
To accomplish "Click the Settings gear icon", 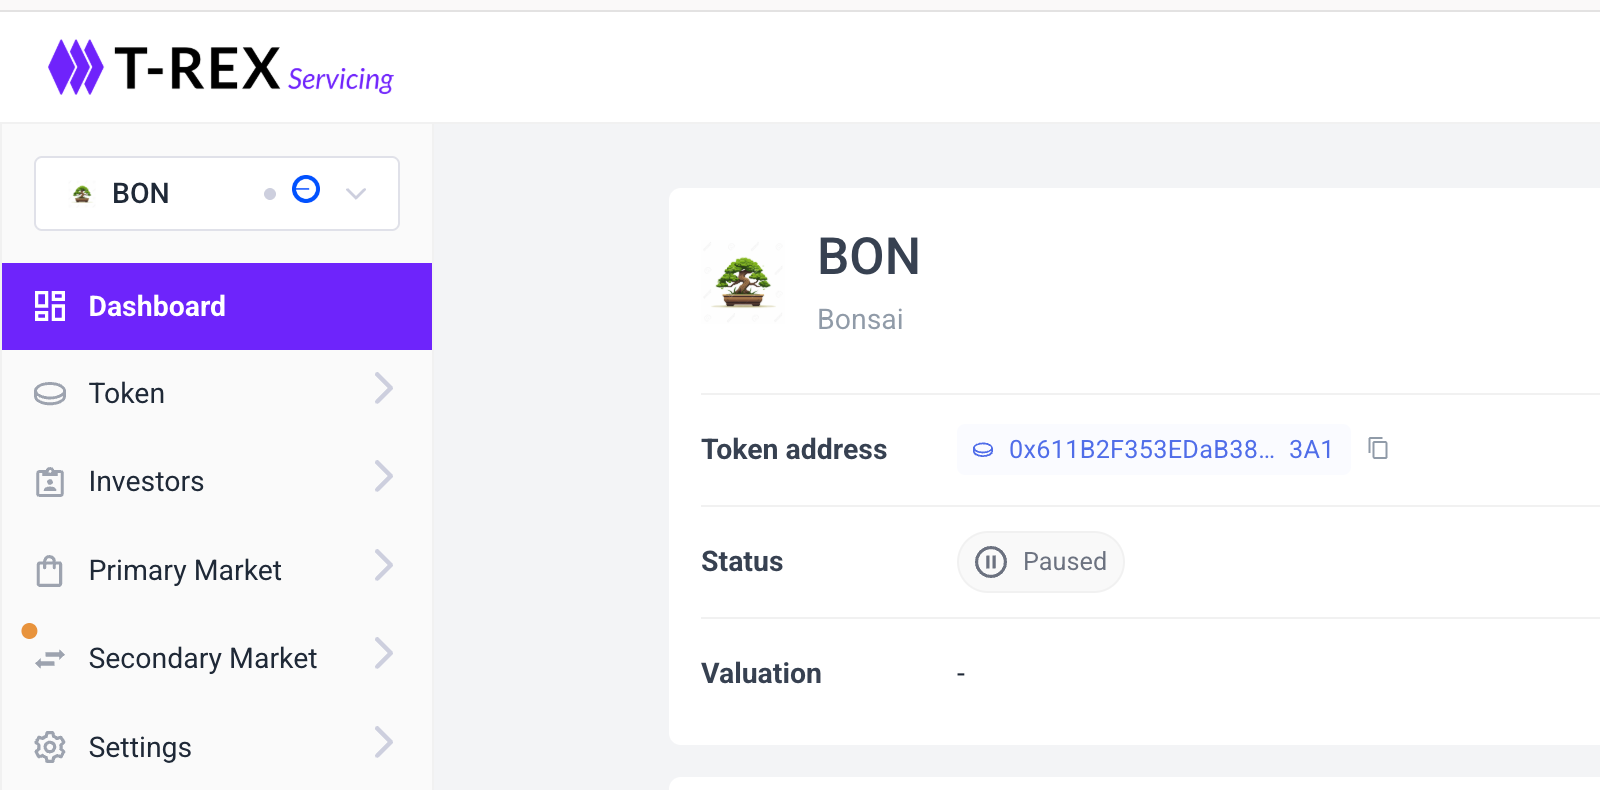I will click(50, 747).
